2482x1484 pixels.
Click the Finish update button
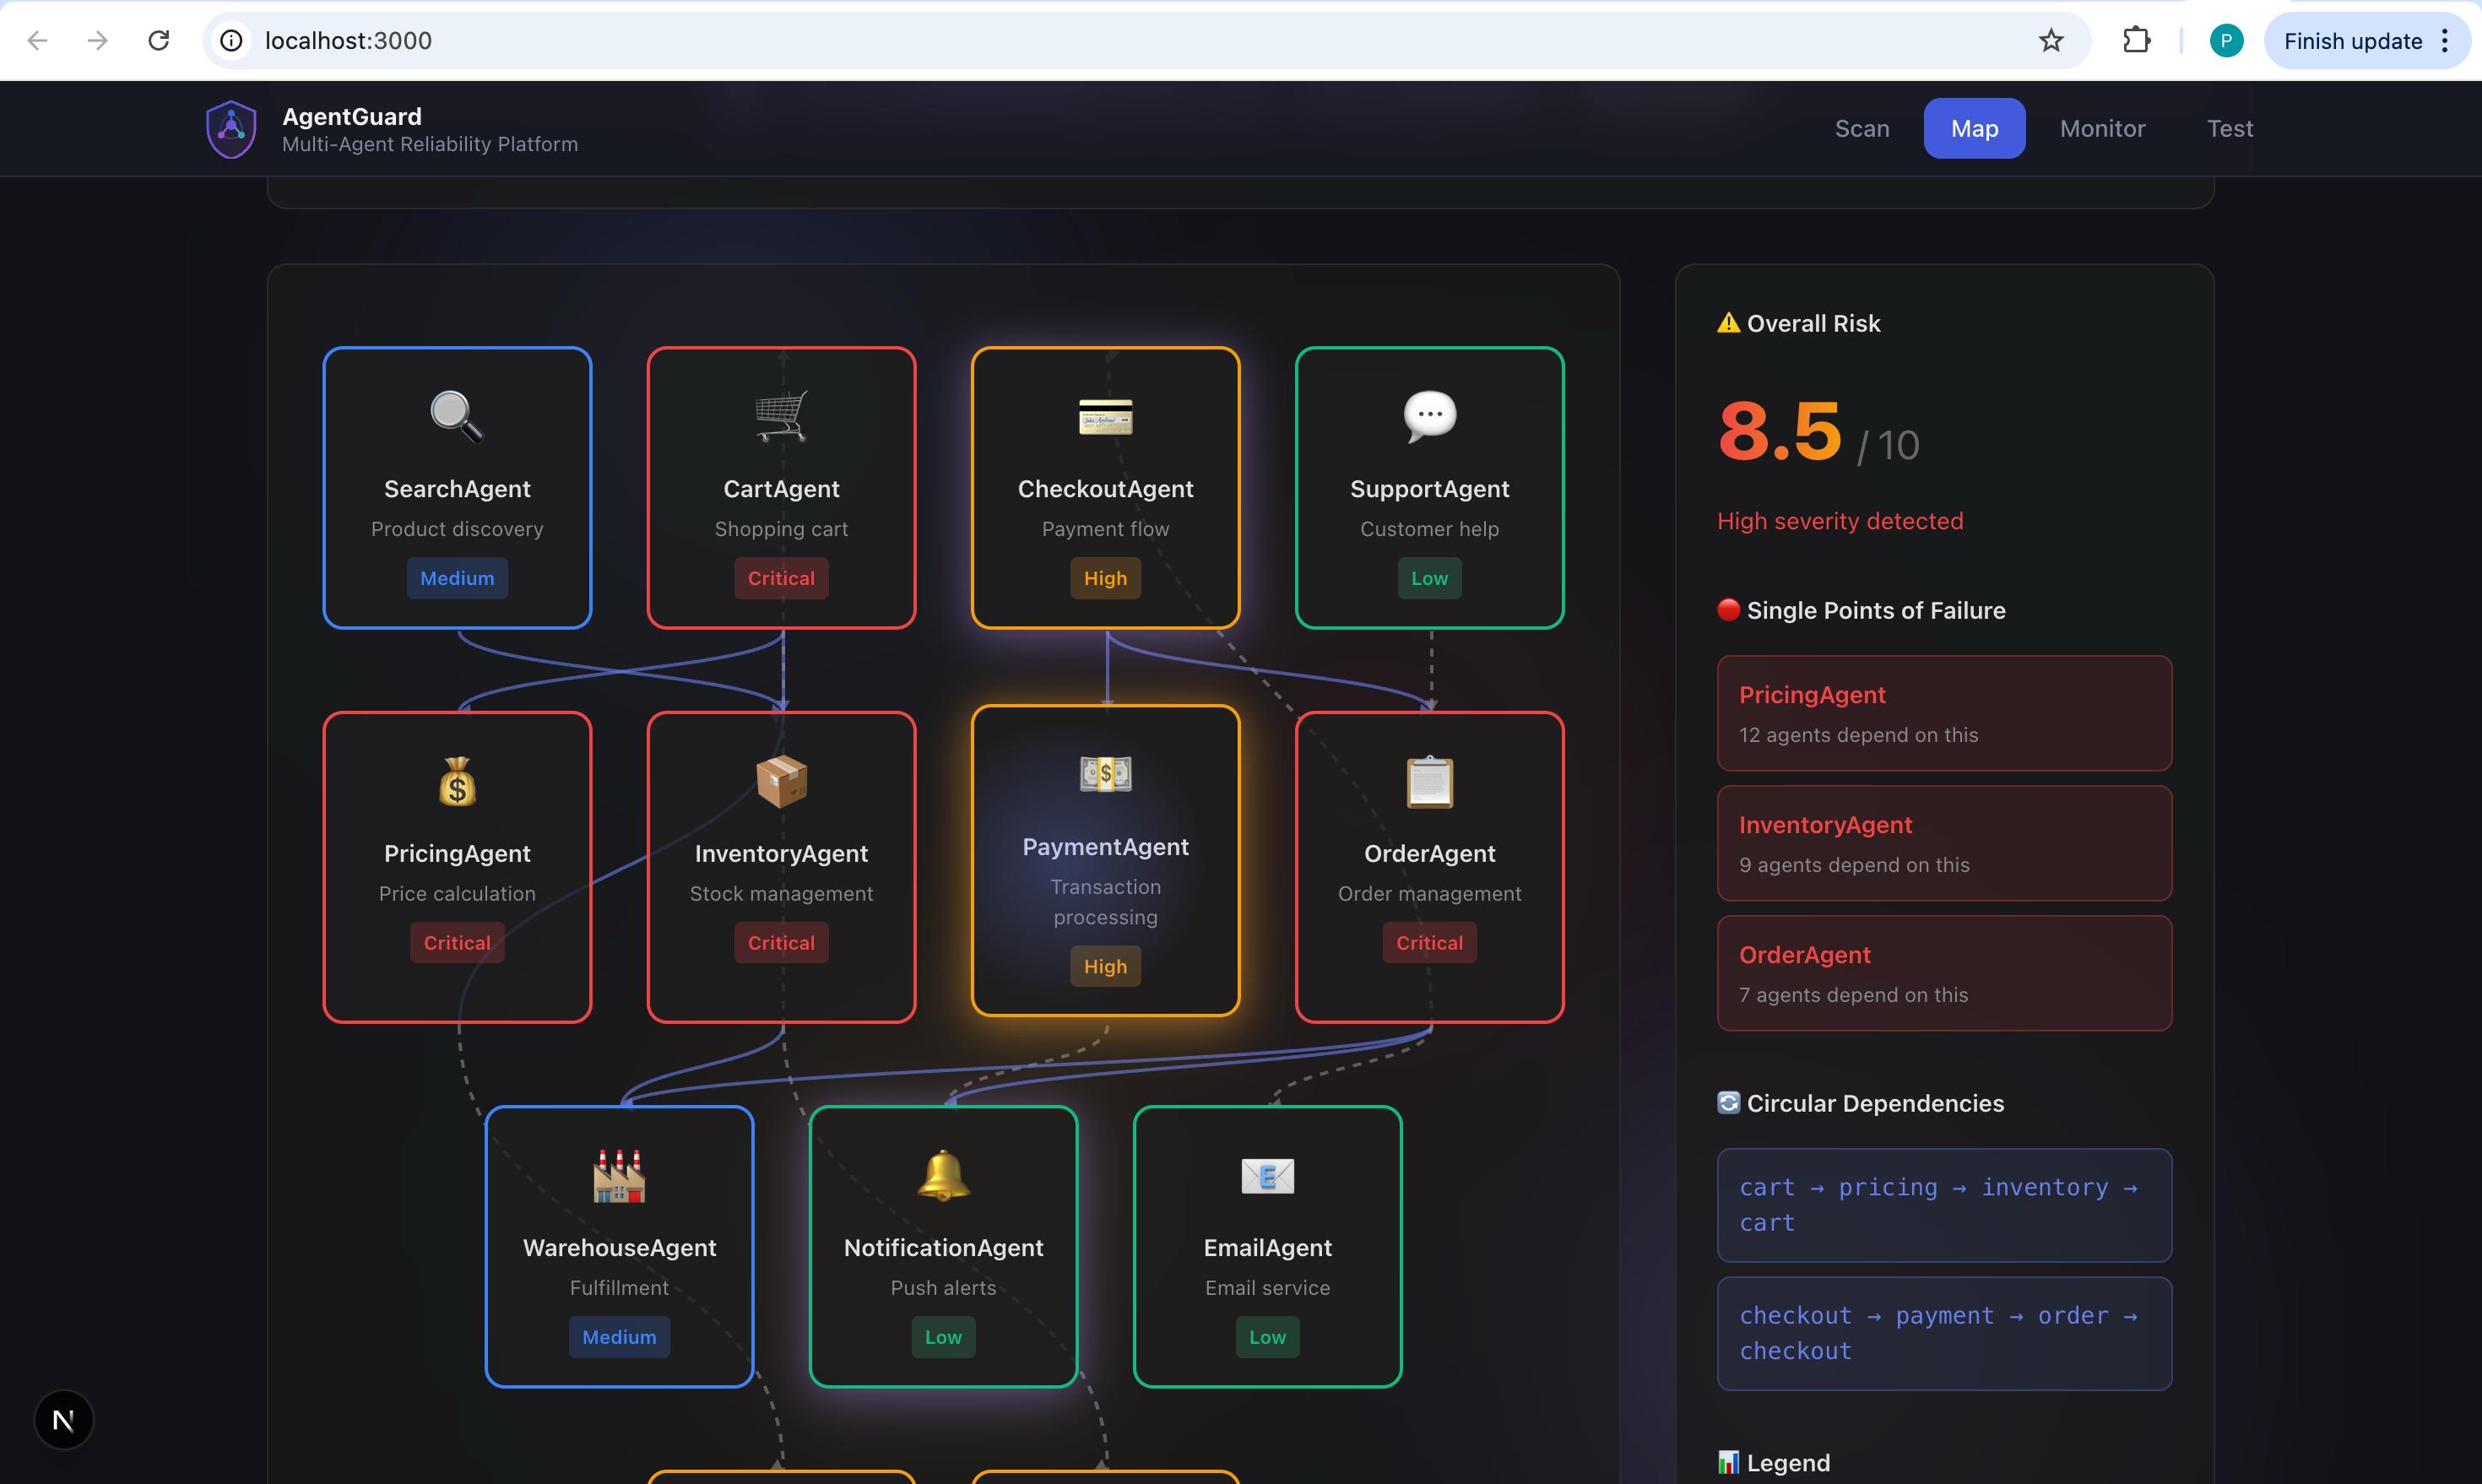[x=2352, y=41]
